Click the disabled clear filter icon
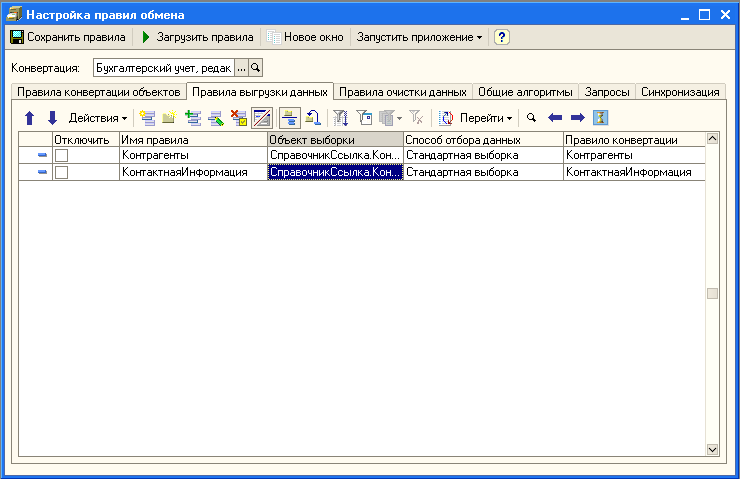 click(416, 118)
